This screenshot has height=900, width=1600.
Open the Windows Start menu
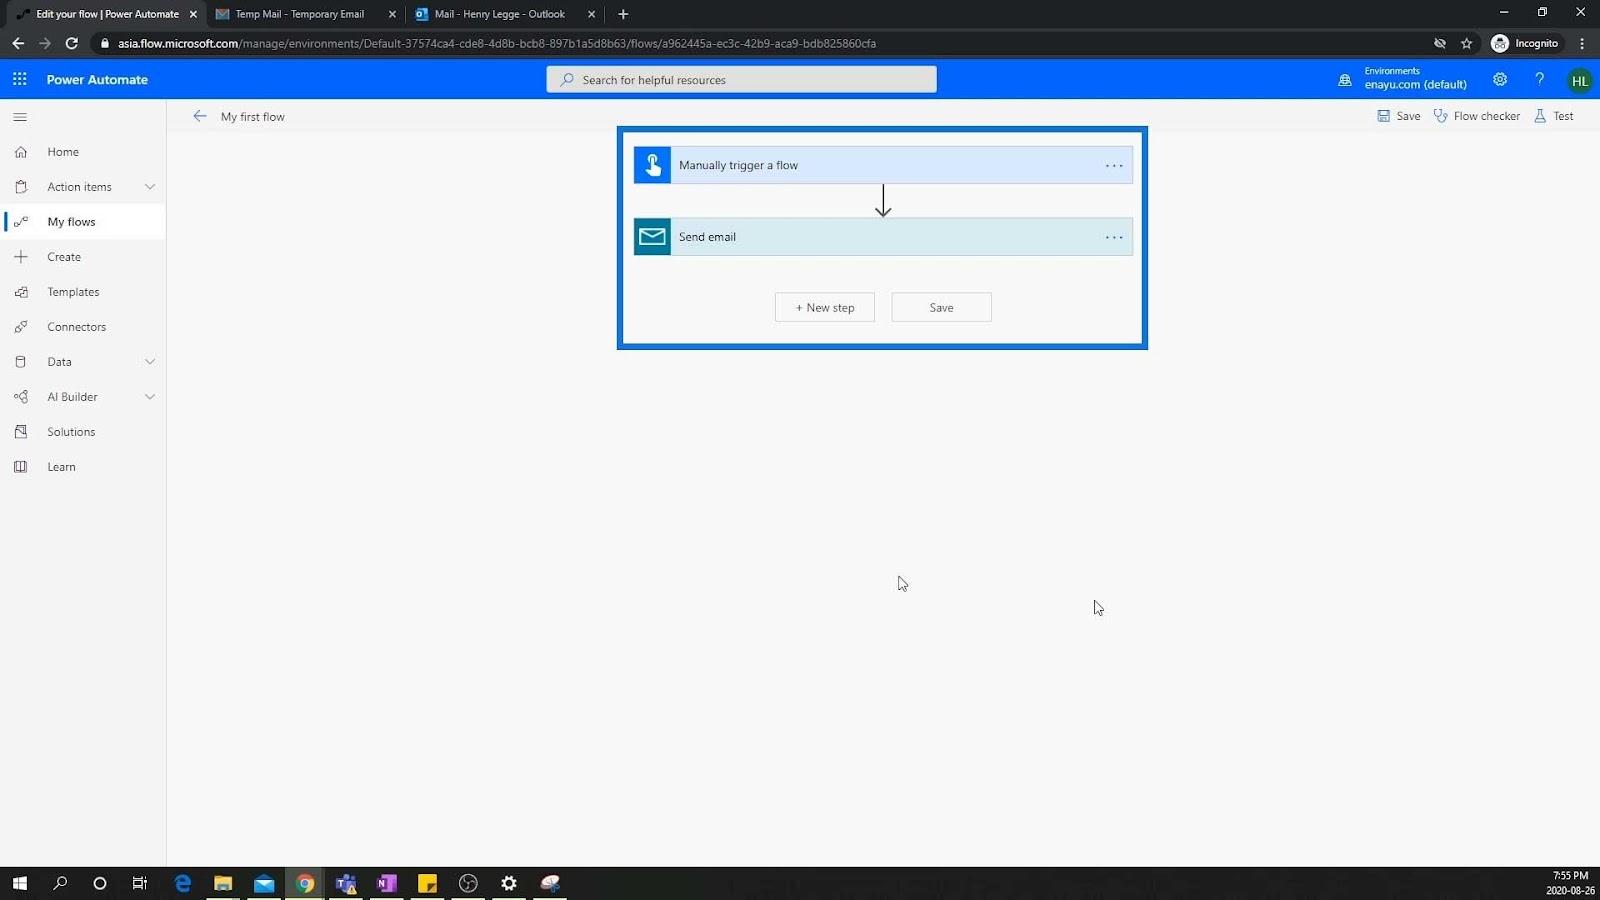click(x=19, y=883)
